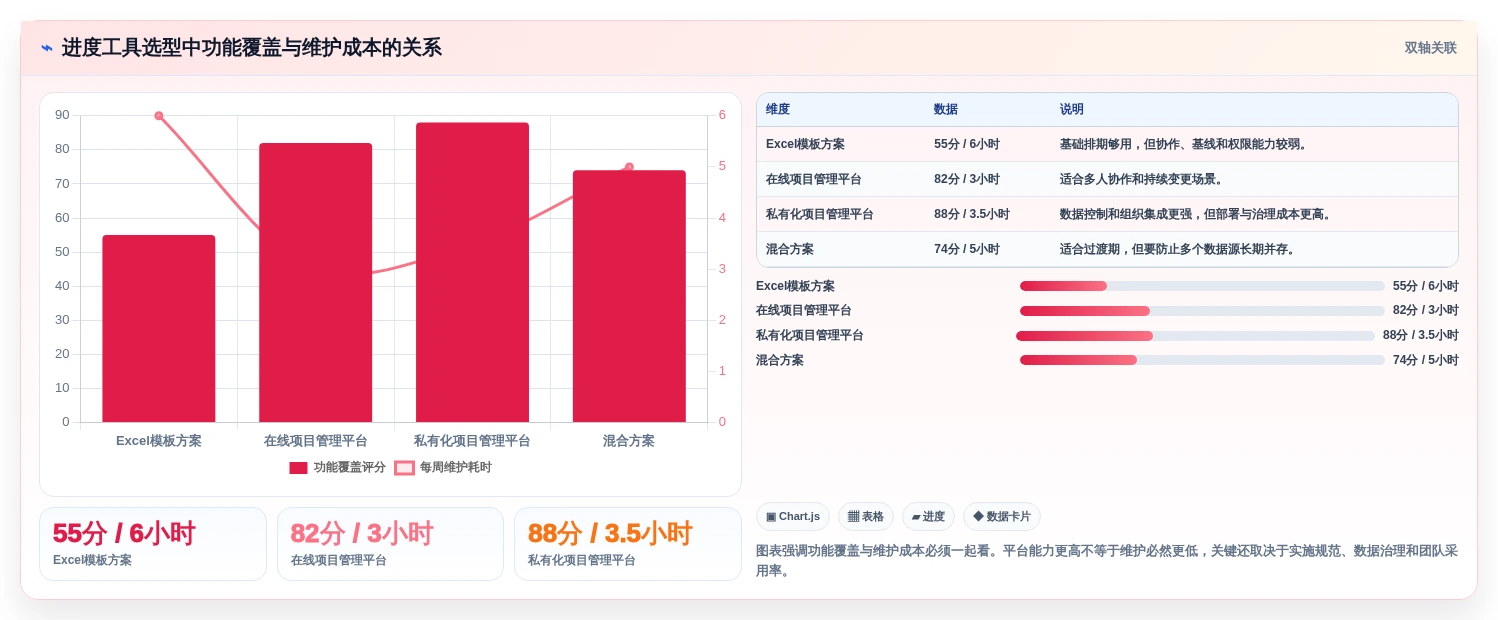Click 混合方案 label in progress list
The width and height of the screenshot is (1498, 620).
(780, 360)
